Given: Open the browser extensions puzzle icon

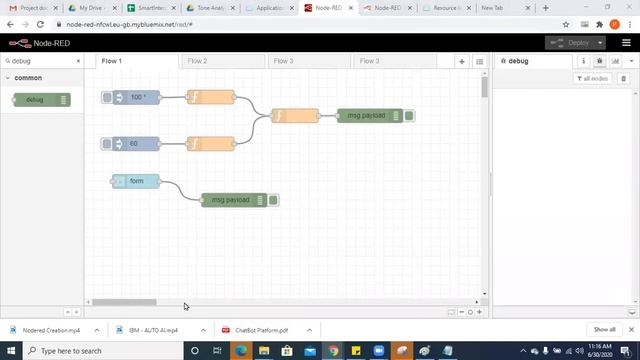Looking at the screenshot, I should click(599, 24).
